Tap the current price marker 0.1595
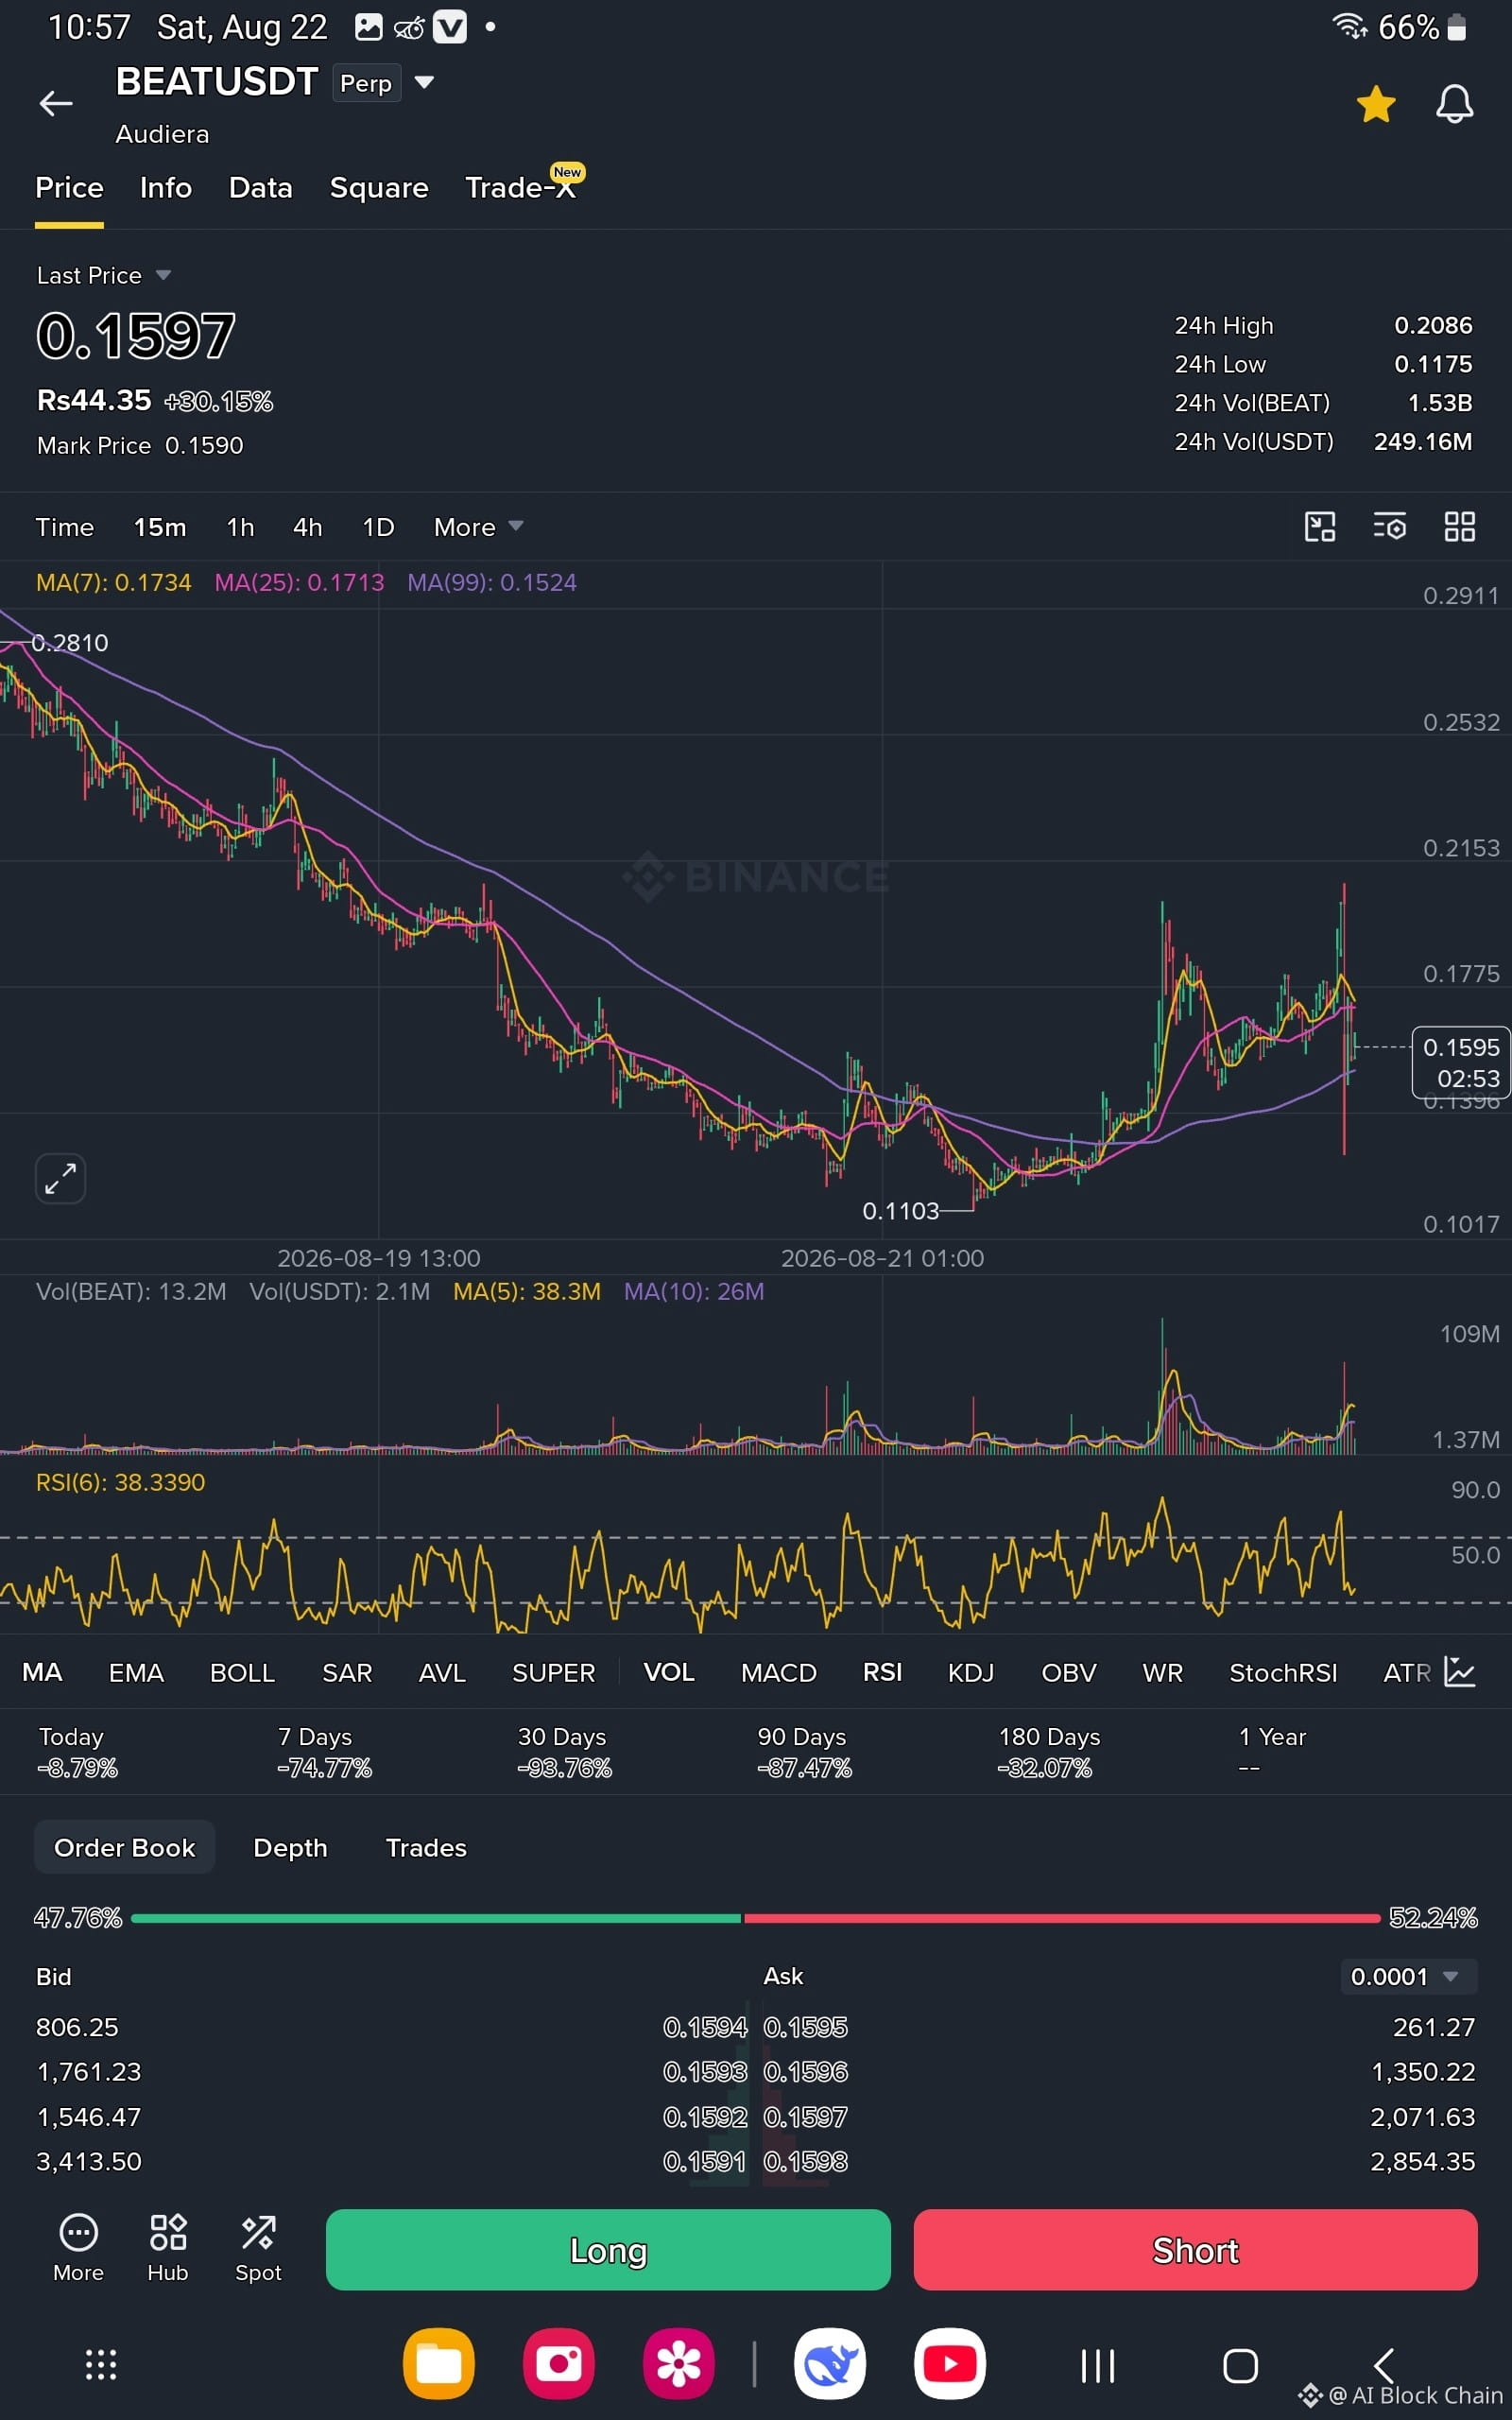Viewport: 1512px width, 2420px height. 1461,1062
